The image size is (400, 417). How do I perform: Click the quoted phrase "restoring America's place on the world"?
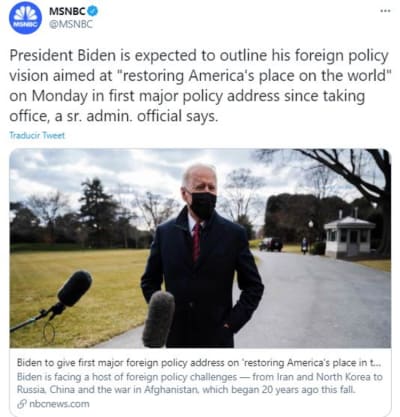tap(256, 76)
